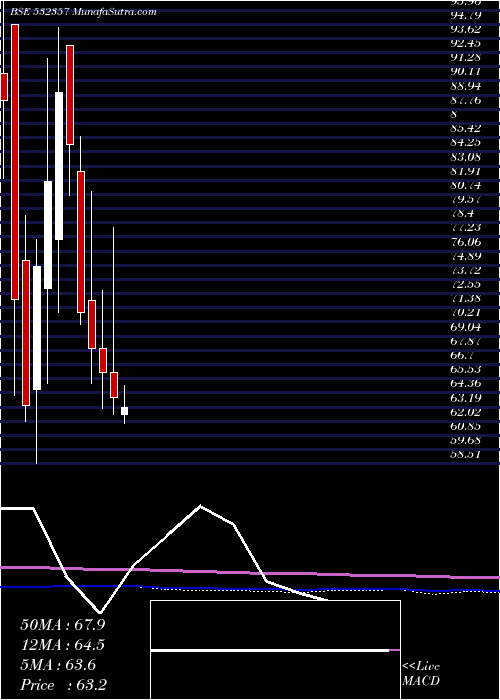500x700 pixels.
Task: Click the 60.85 price axis label
Action: 465,425
